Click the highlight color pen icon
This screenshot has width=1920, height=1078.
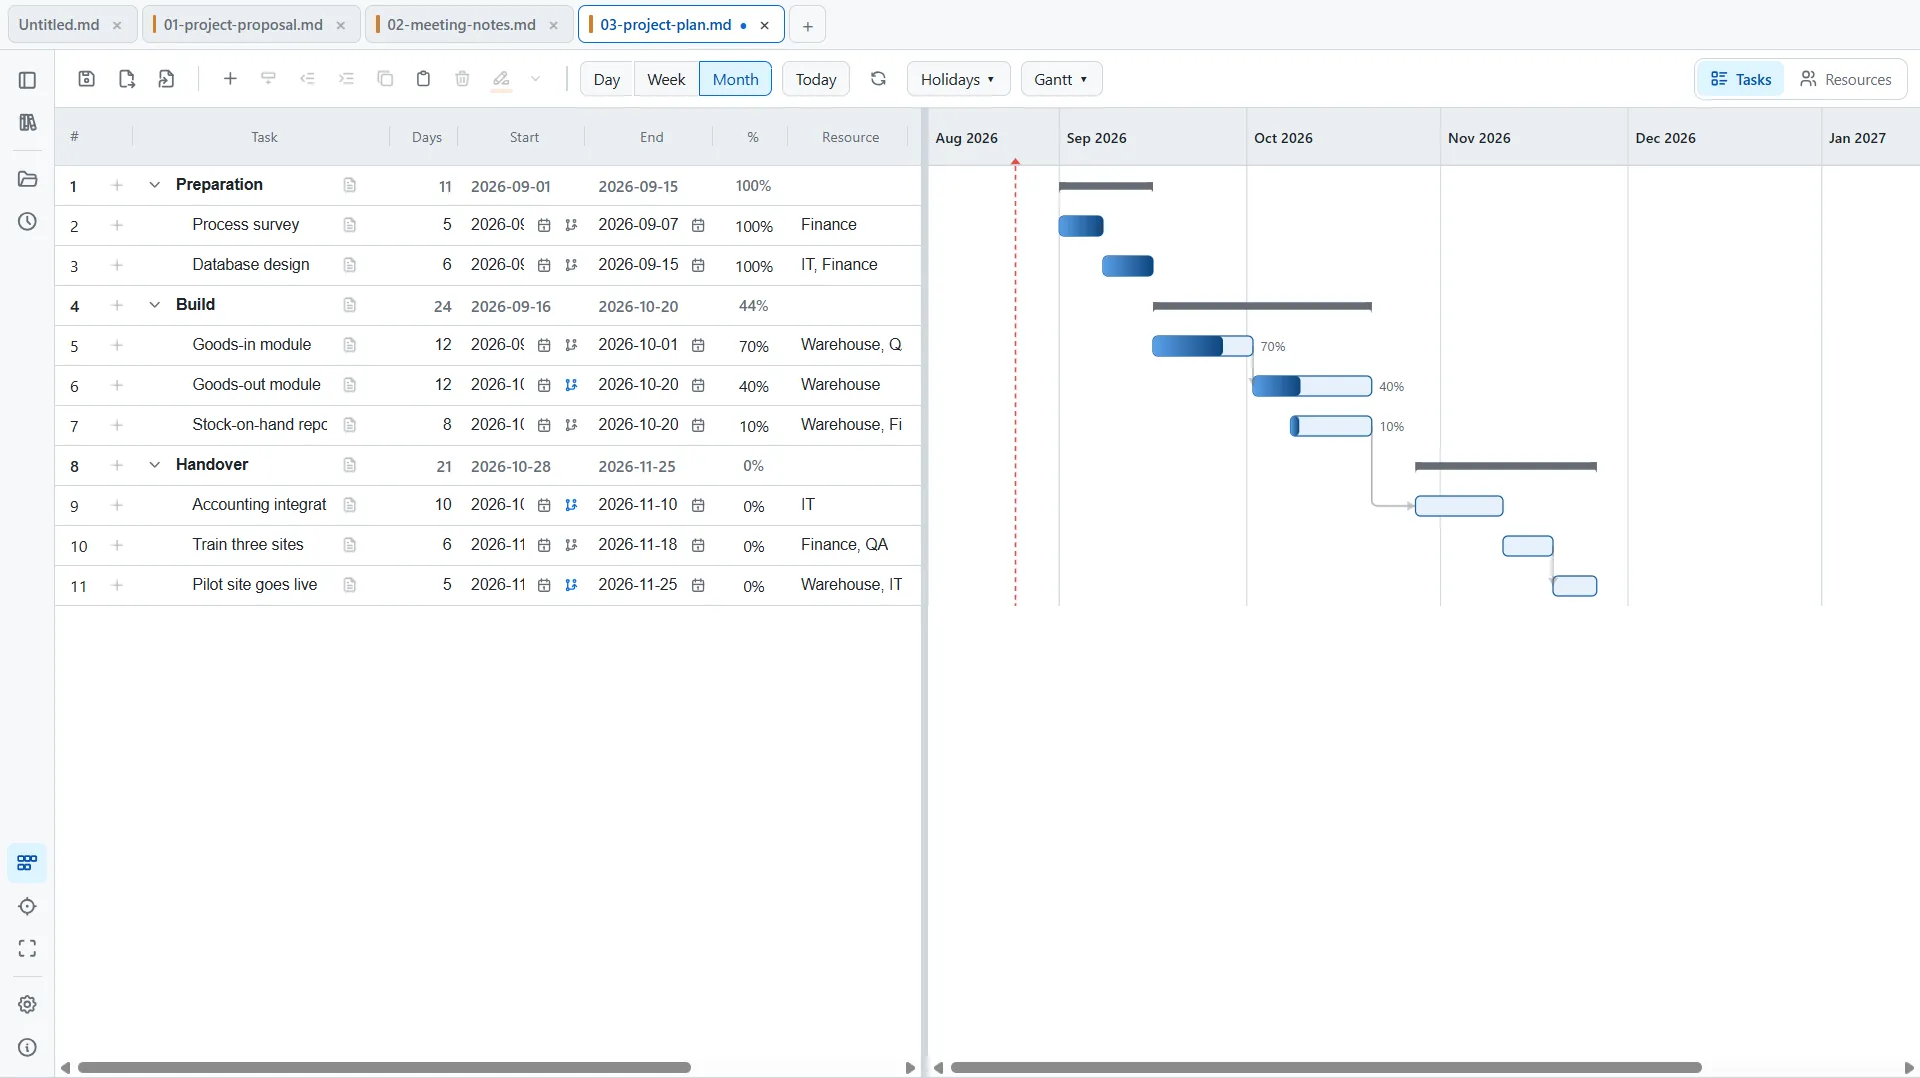pos(502,79)
